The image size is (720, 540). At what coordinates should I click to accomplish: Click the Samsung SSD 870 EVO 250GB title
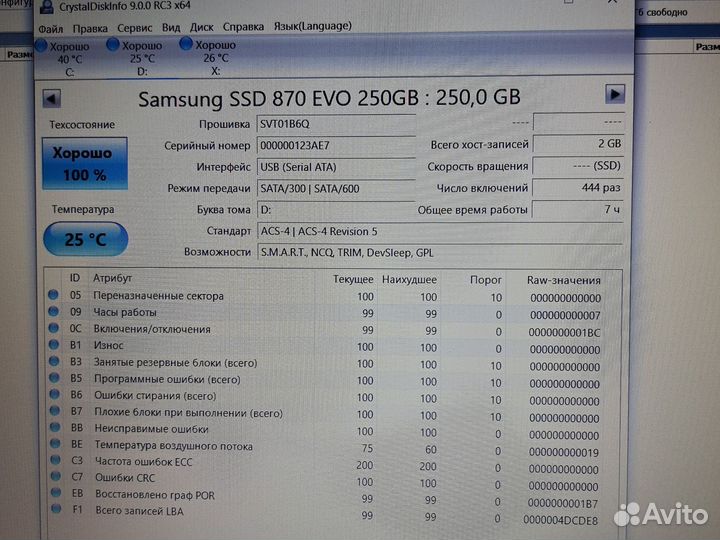click(329, 98)
